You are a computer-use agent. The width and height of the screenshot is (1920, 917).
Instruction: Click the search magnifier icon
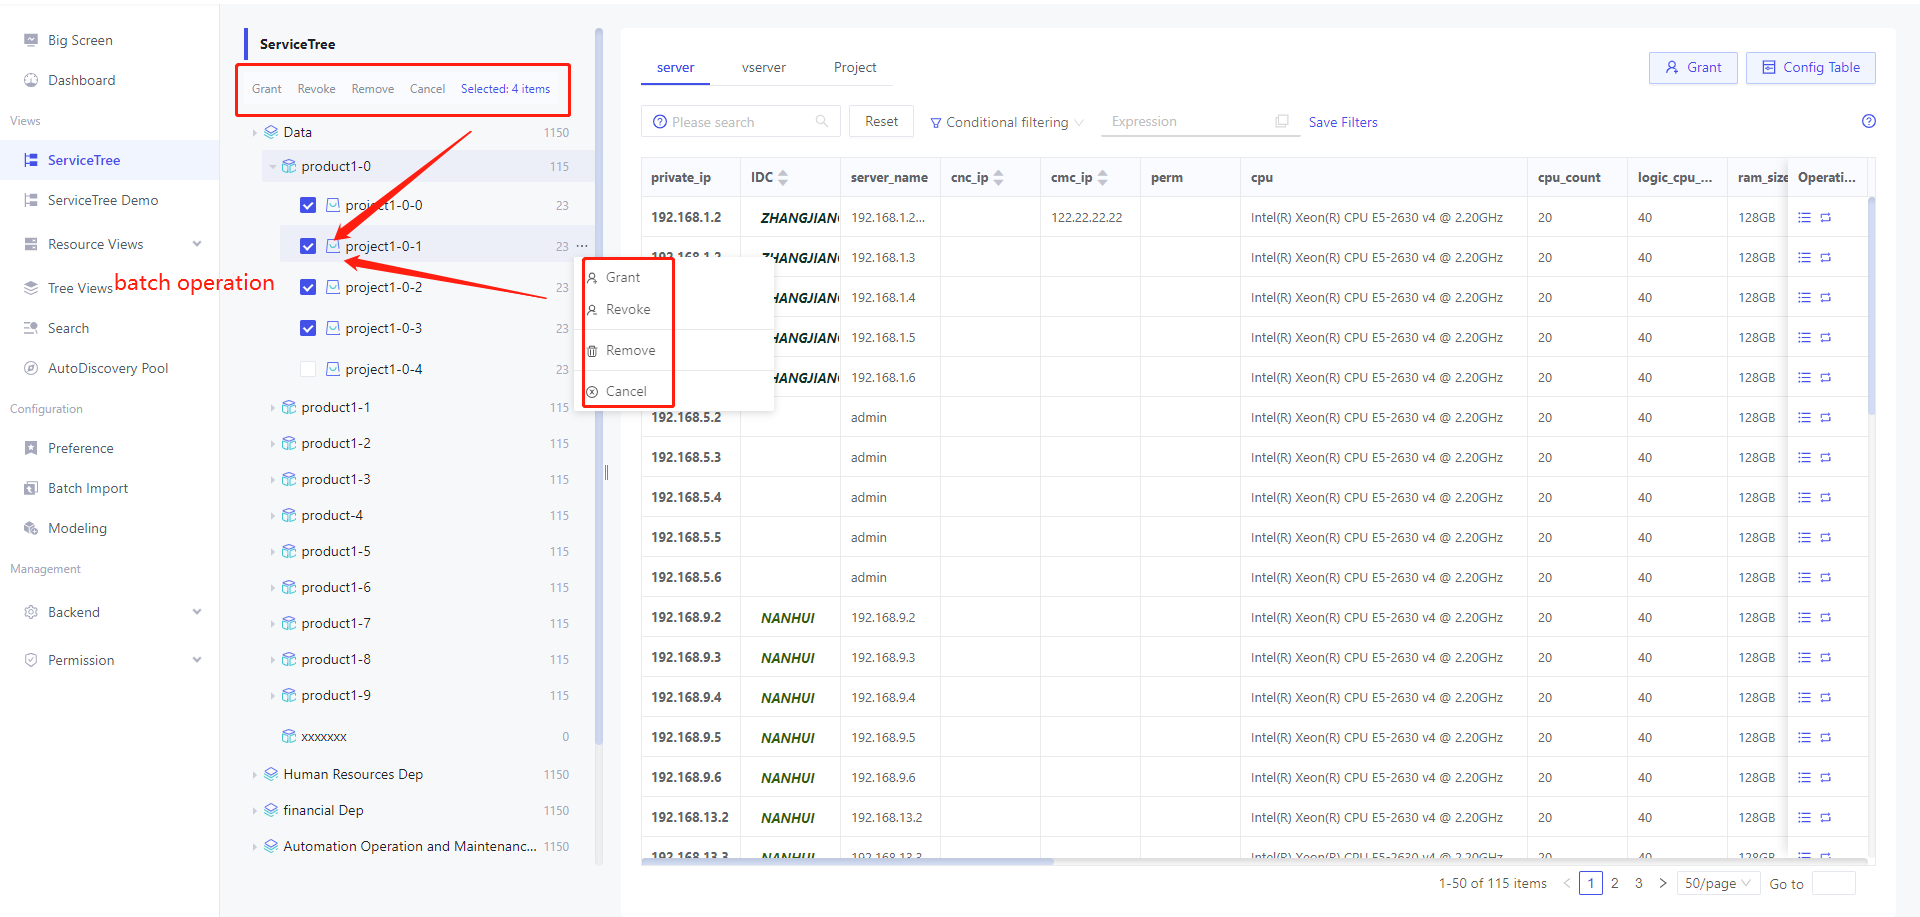coord(822,121)
